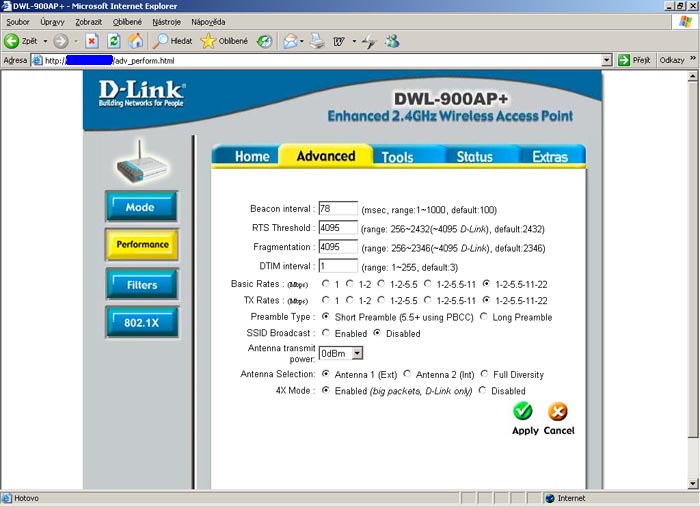Select Antenna 2 (Int) radio
The height and width of the screenshot is (507, 700).
click(x=407, y=374)
